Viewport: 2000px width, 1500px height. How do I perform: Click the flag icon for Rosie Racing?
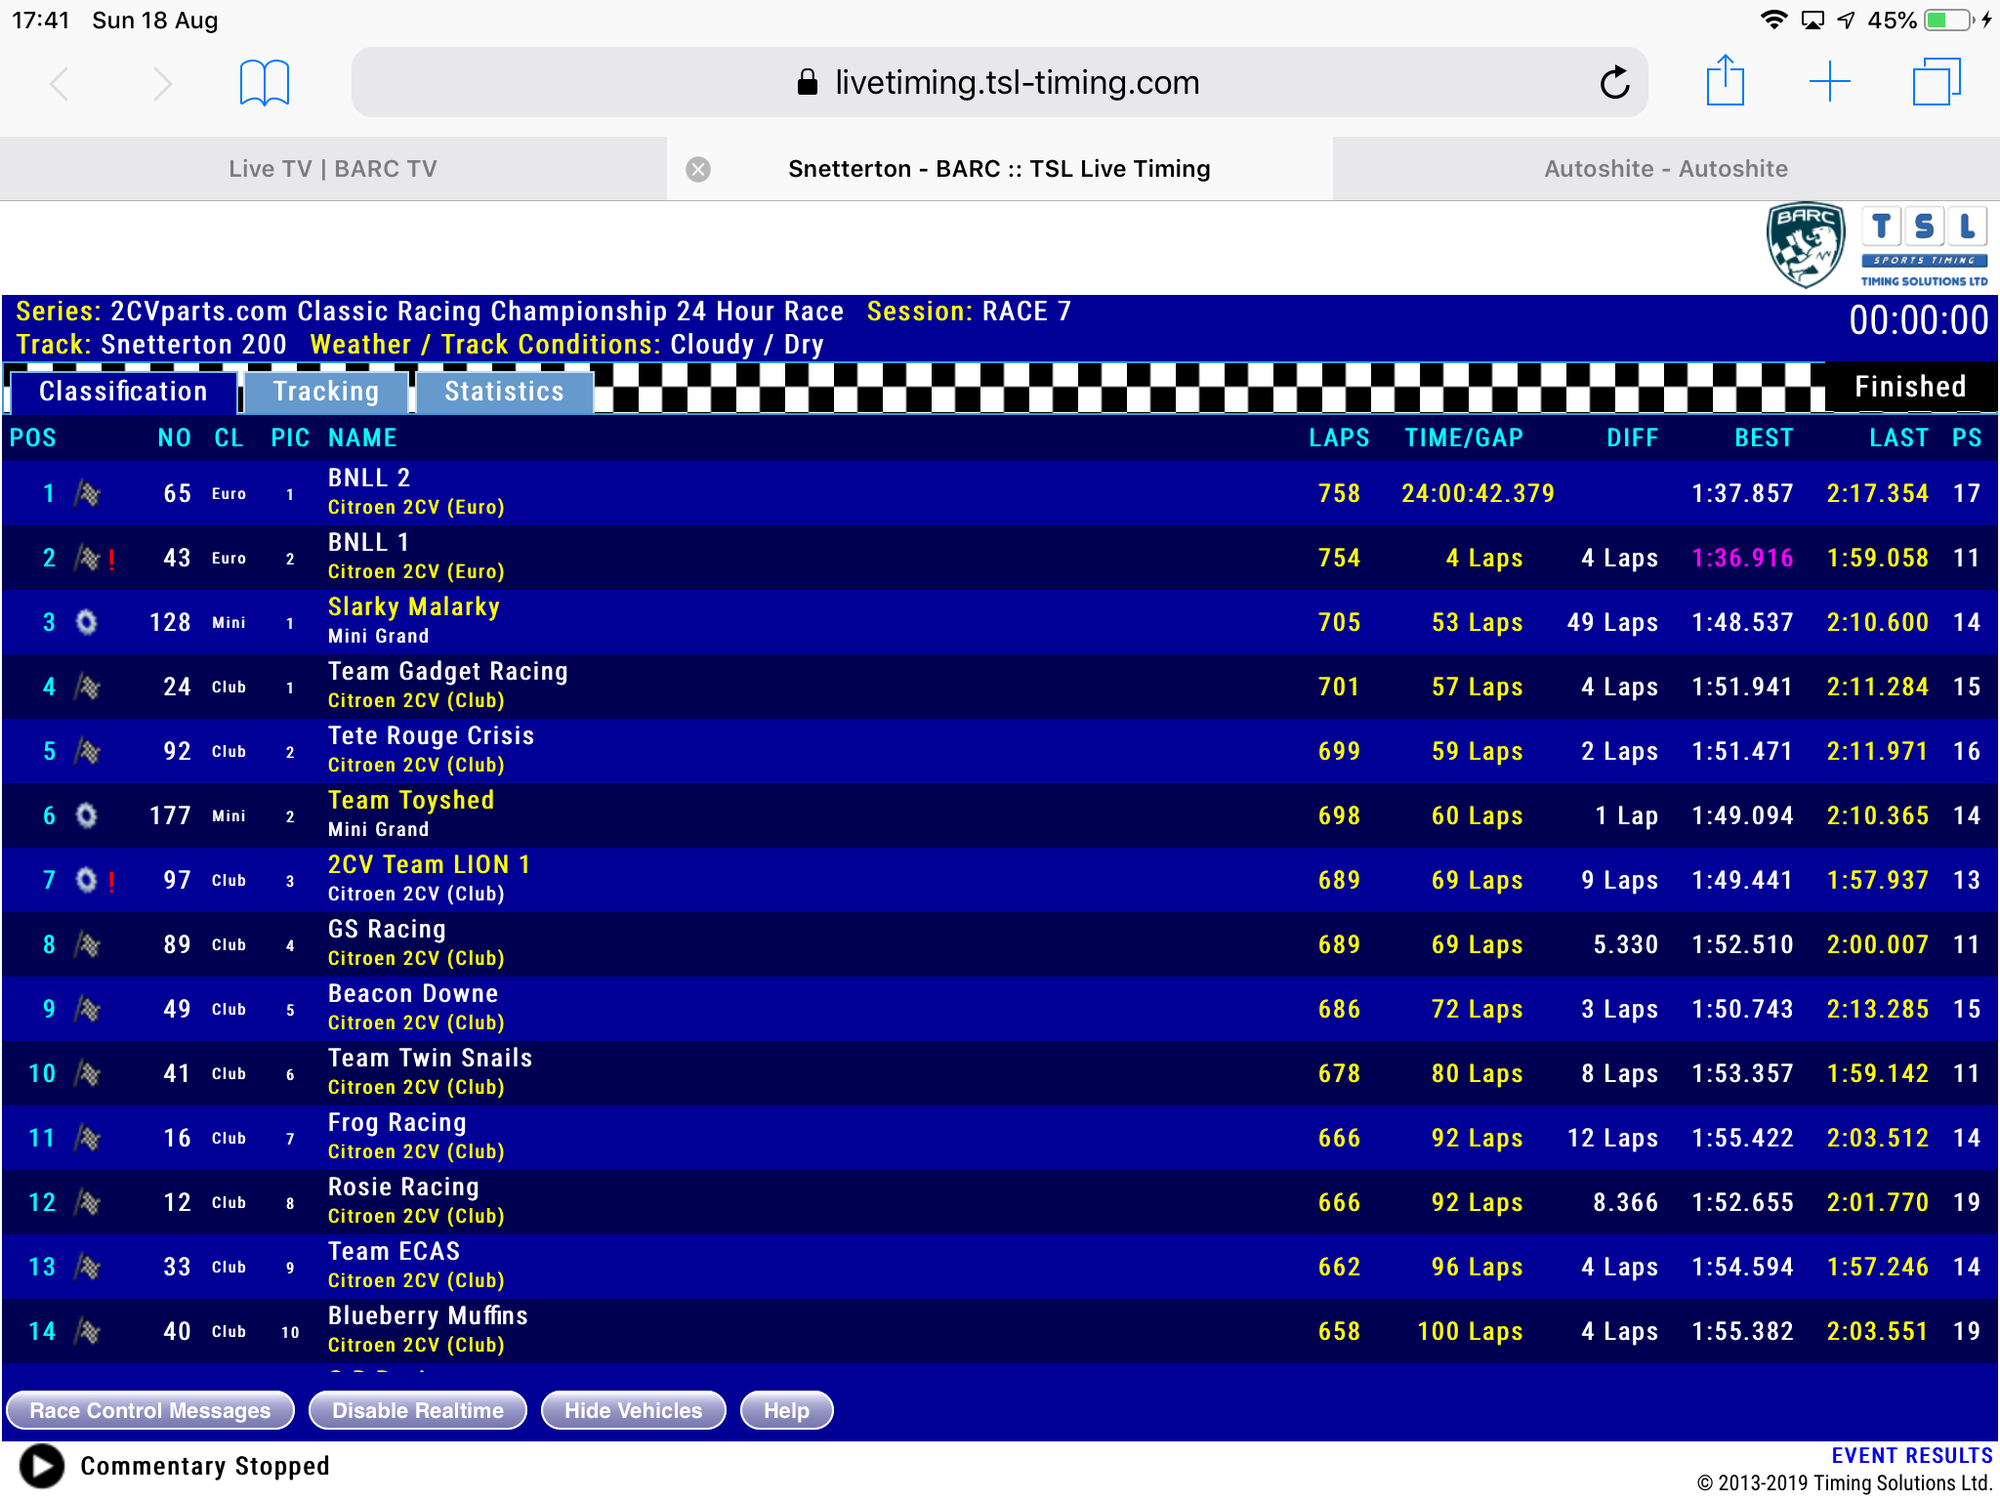(88, 1202)
